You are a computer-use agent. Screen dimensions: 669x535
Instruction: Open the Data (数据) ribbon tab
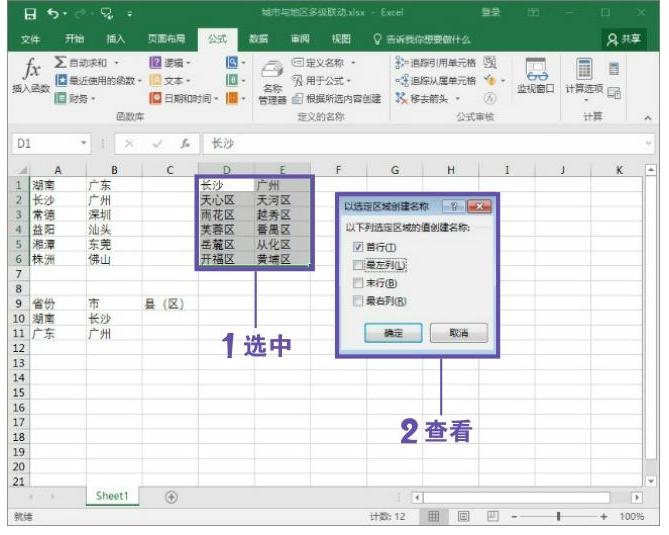[x=258, y=39]
